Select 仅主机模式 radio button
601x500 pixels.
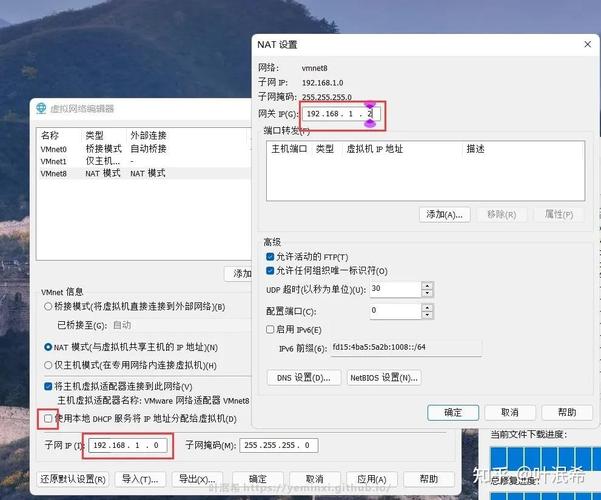pyautogui.click(x=48, y=365)
